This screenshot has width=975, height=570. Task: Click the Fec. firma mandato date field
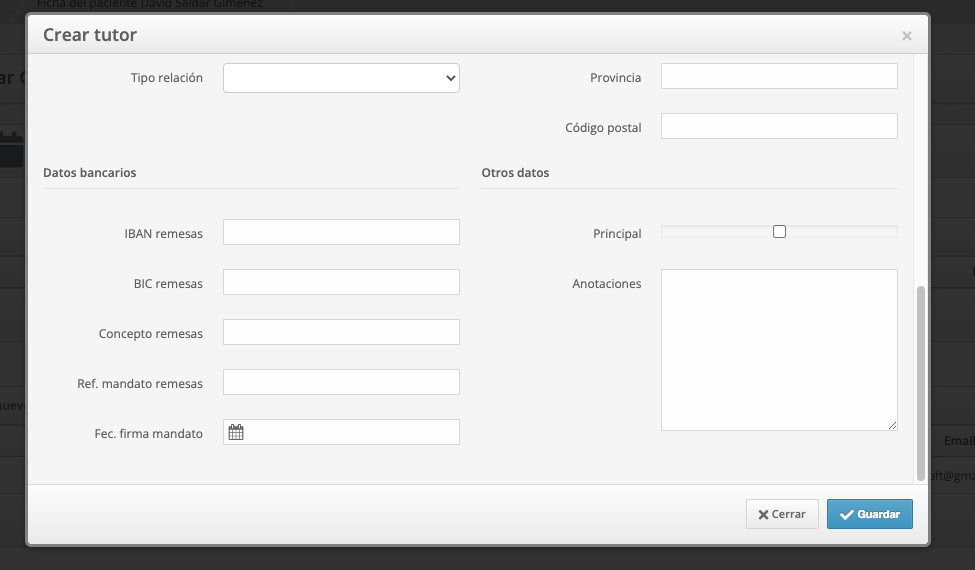(x=341, y=432)
